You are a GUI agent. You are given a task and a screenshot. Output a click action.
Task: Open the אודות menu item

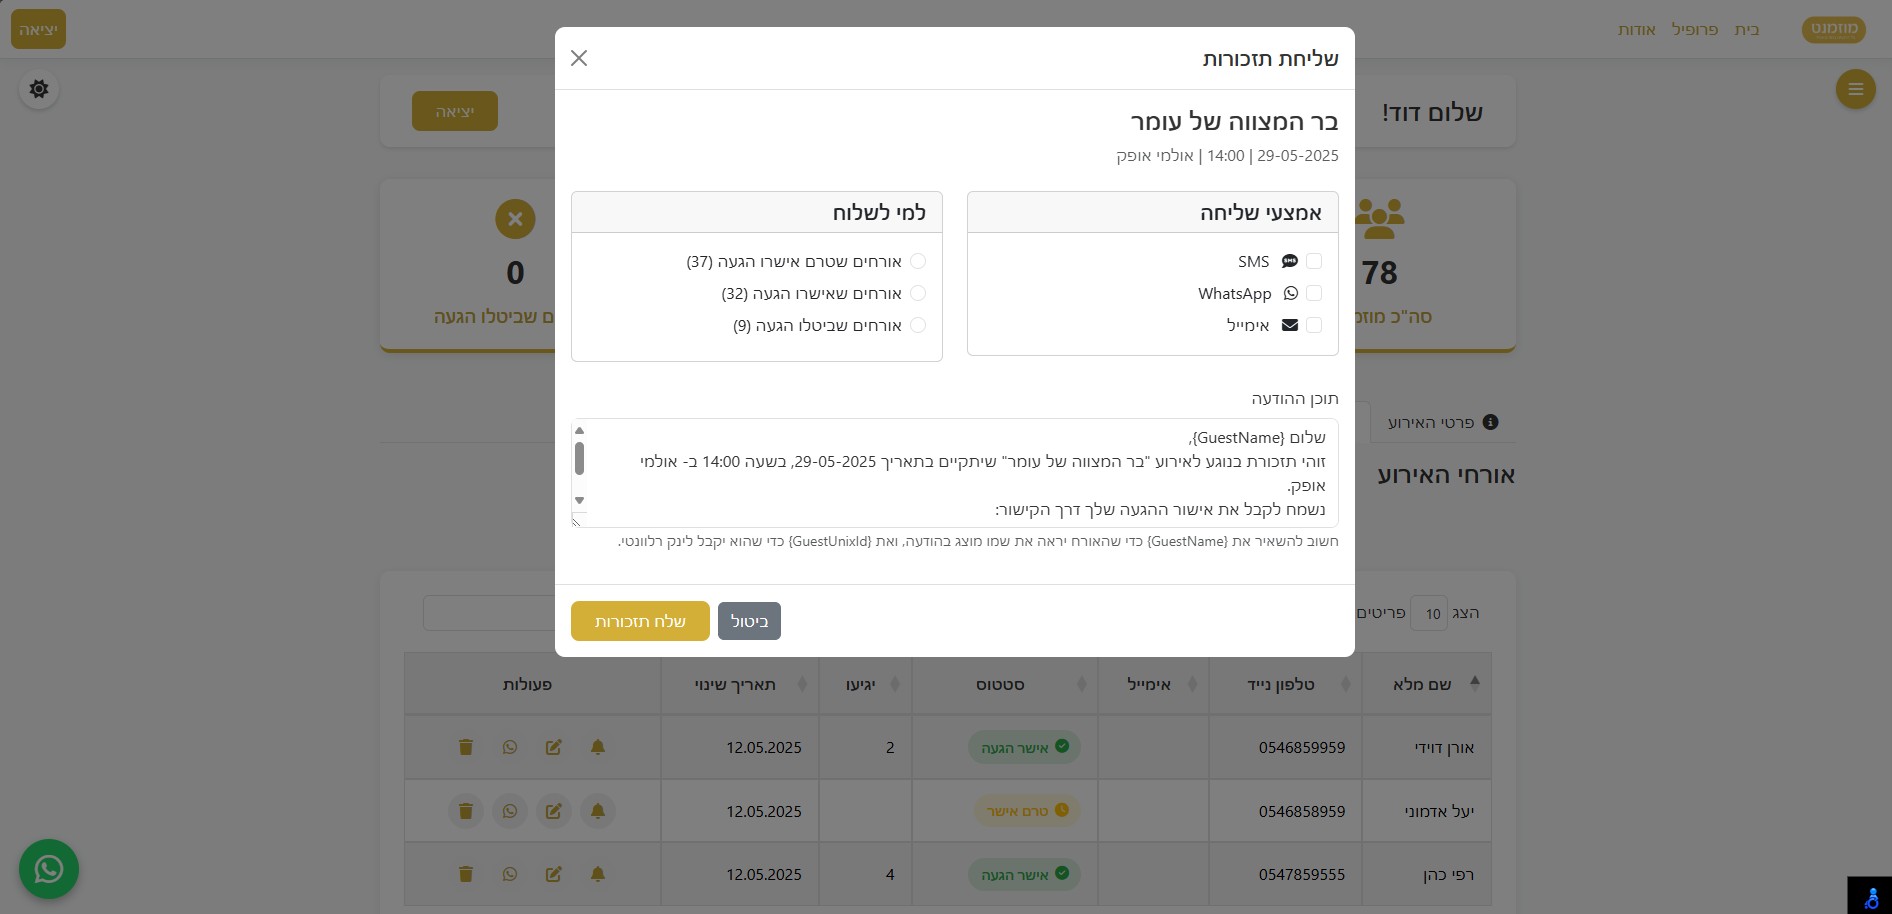coord(1638,29)
